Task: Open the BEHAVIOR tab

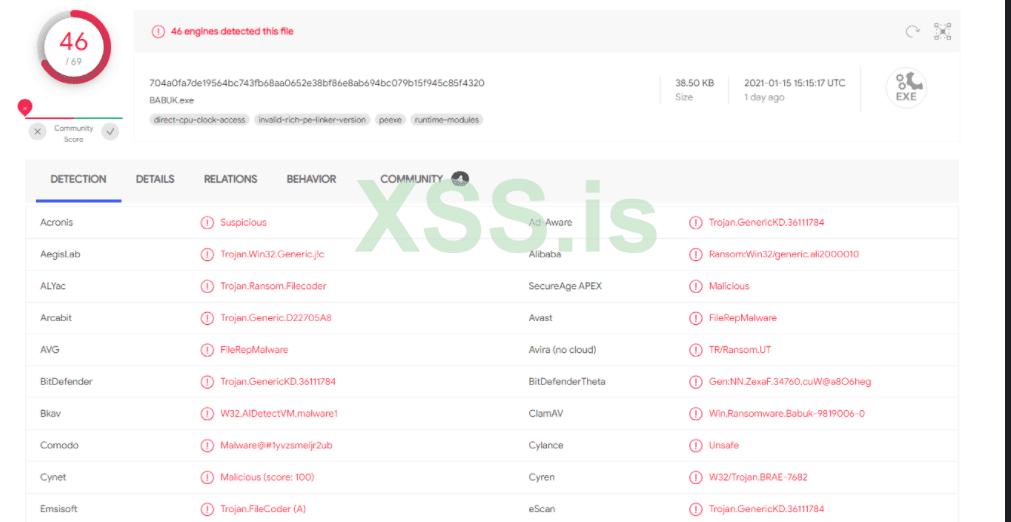Action: (311, 179)
